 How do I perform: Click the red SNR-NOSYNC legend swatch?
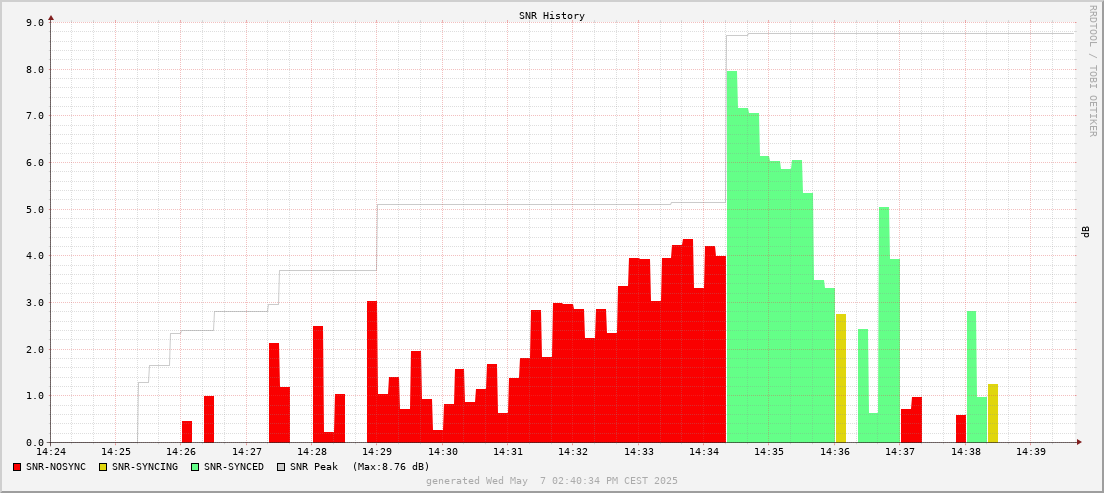18,467
